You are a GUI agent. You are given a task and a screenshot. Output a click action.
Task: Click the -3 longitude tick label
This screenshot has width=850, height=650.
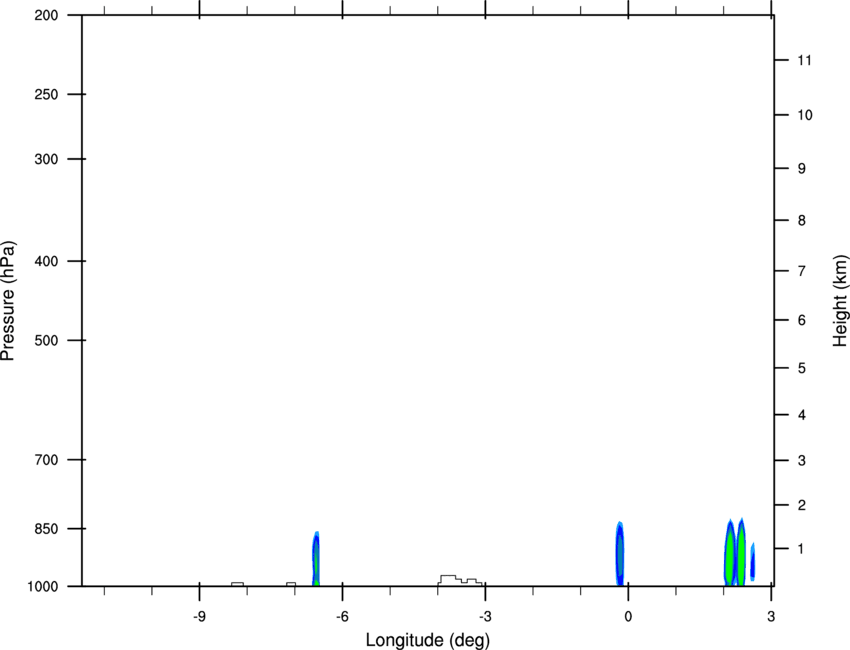pyautogui.click(x=485, y=617)
